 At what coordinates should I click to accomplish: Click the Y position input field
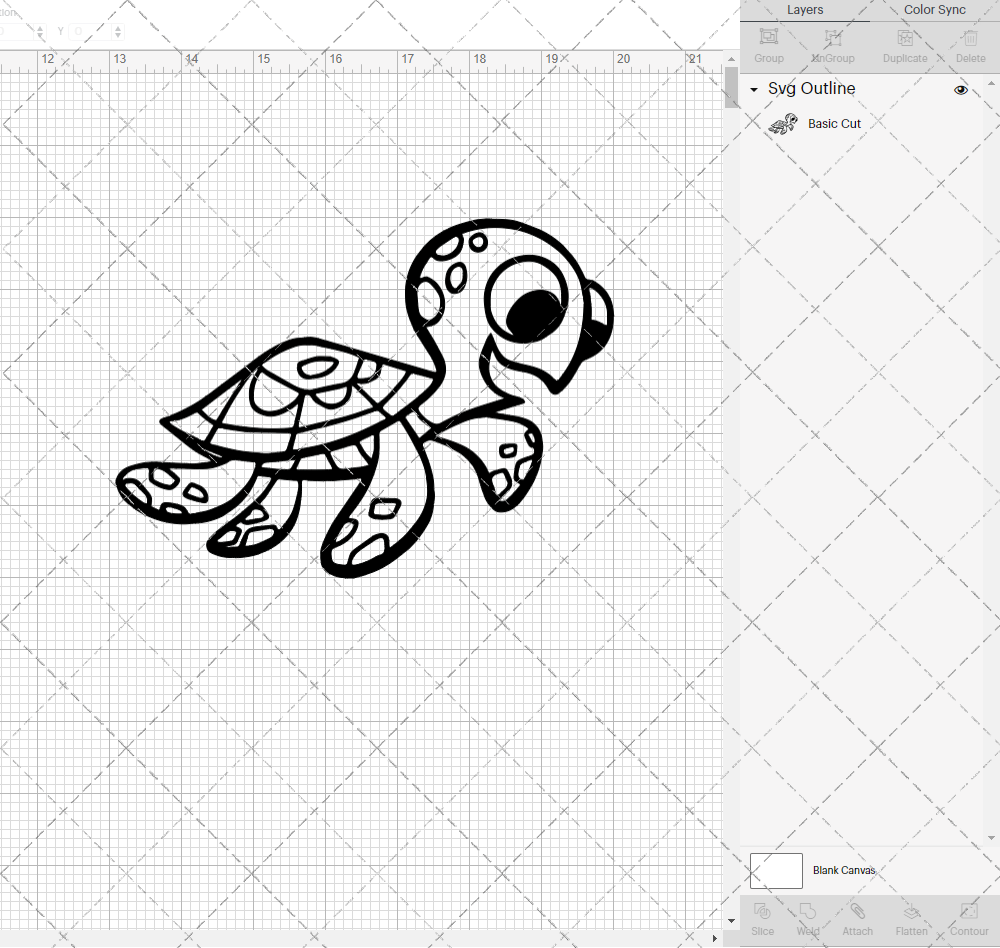[x=91, y=31]
